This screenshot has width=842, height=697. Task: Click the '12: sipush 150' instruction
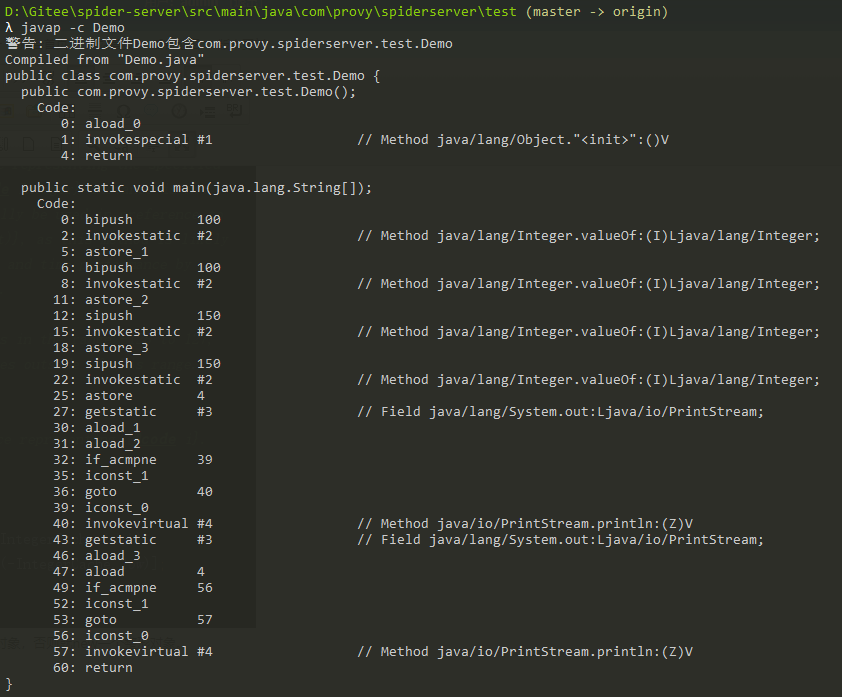tap(136, 316)
